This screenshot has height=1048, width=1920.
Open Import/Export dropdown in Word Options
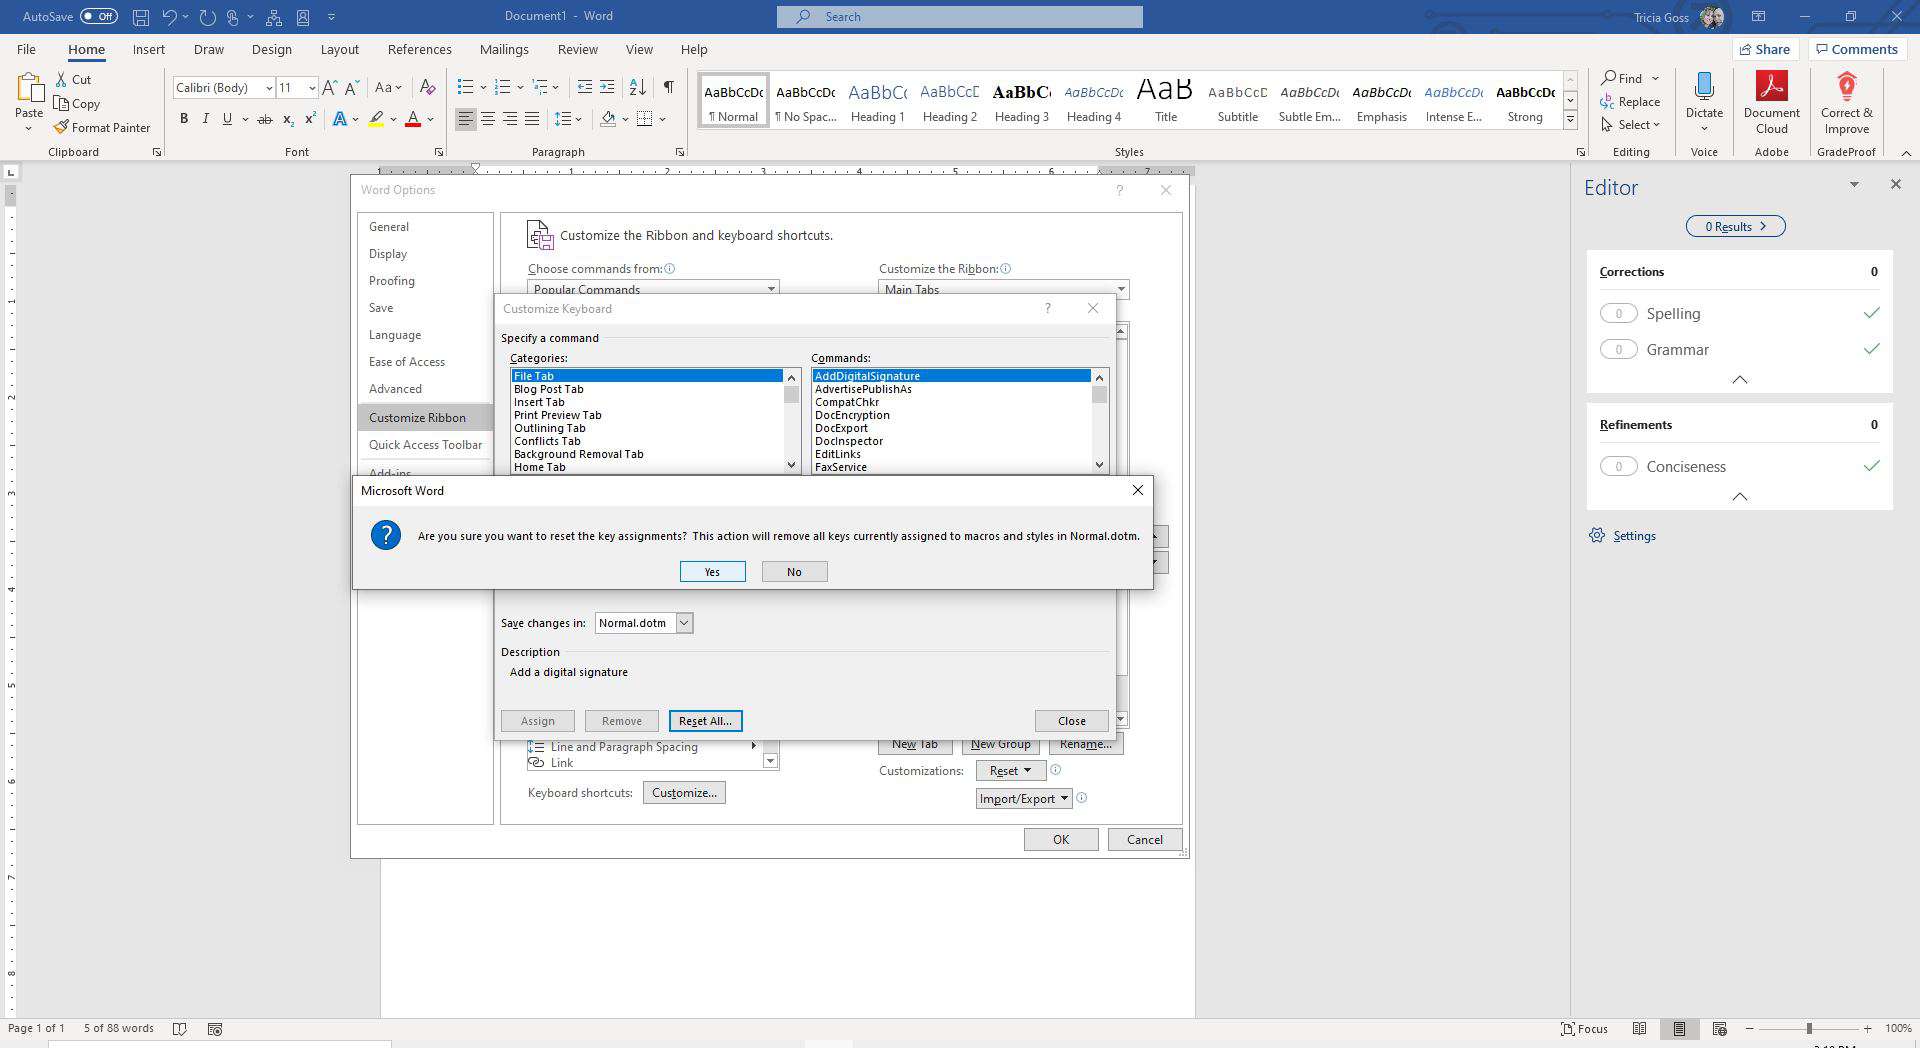click(x=1024, y=799)
